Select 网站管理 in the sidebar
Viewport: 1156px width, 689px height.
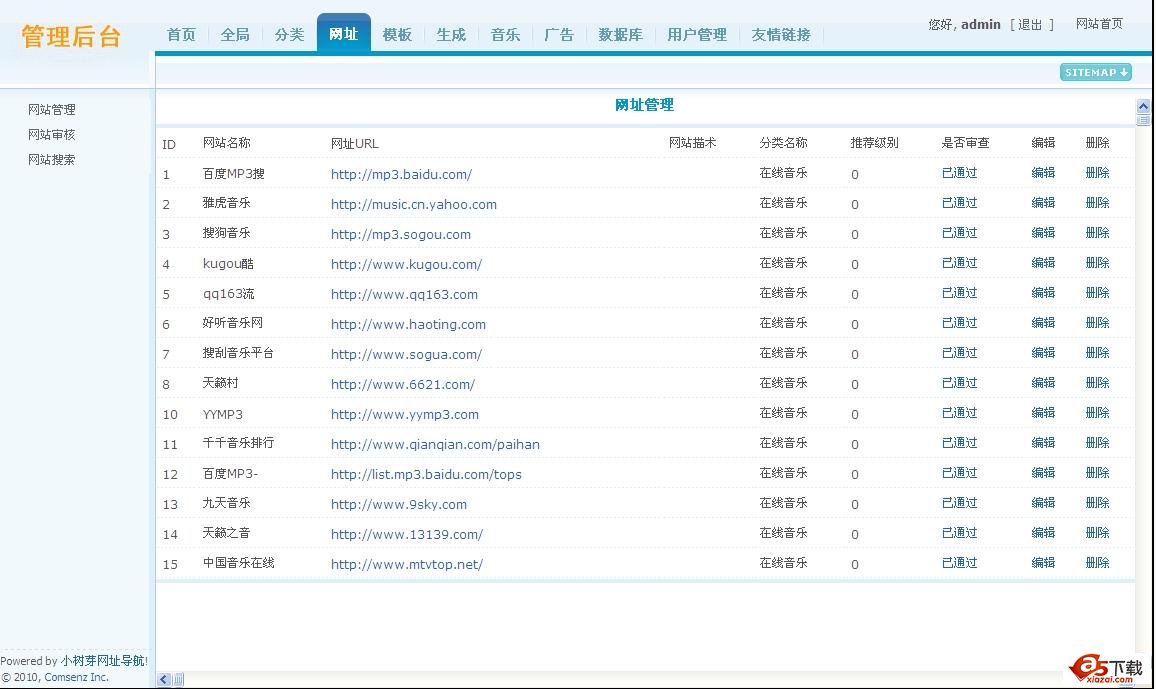tap(52, 109)
